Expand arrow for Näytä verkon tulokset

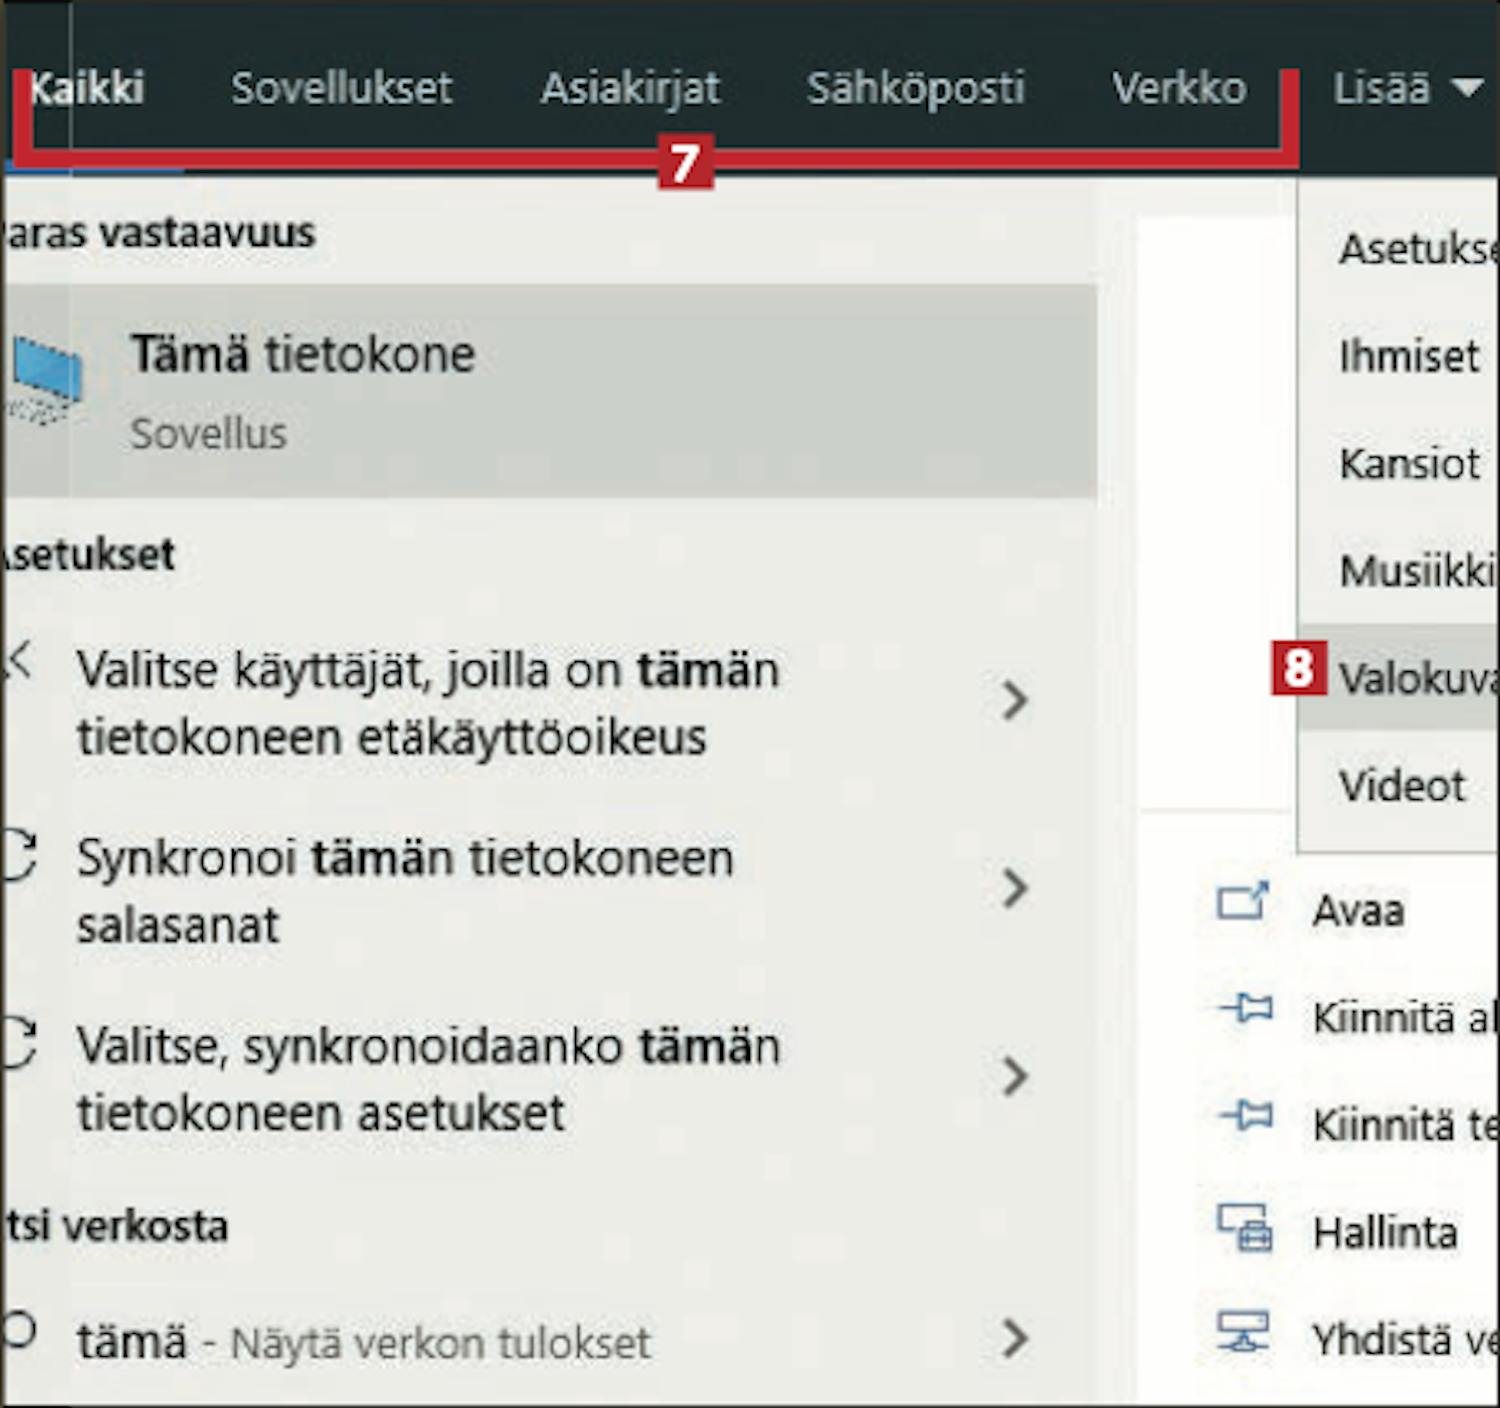(1014, 1338)
